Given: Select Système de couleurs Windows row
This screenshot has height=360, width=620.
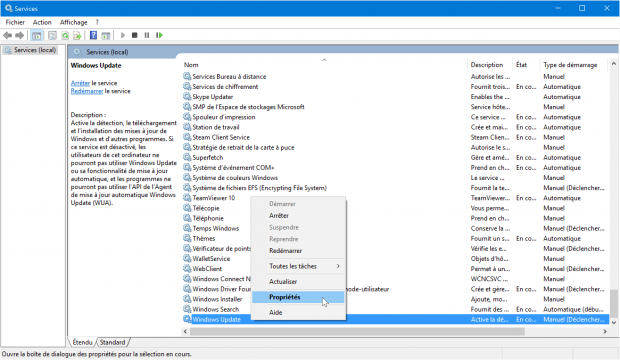Looking at the screenshot, I should point(394,178).
